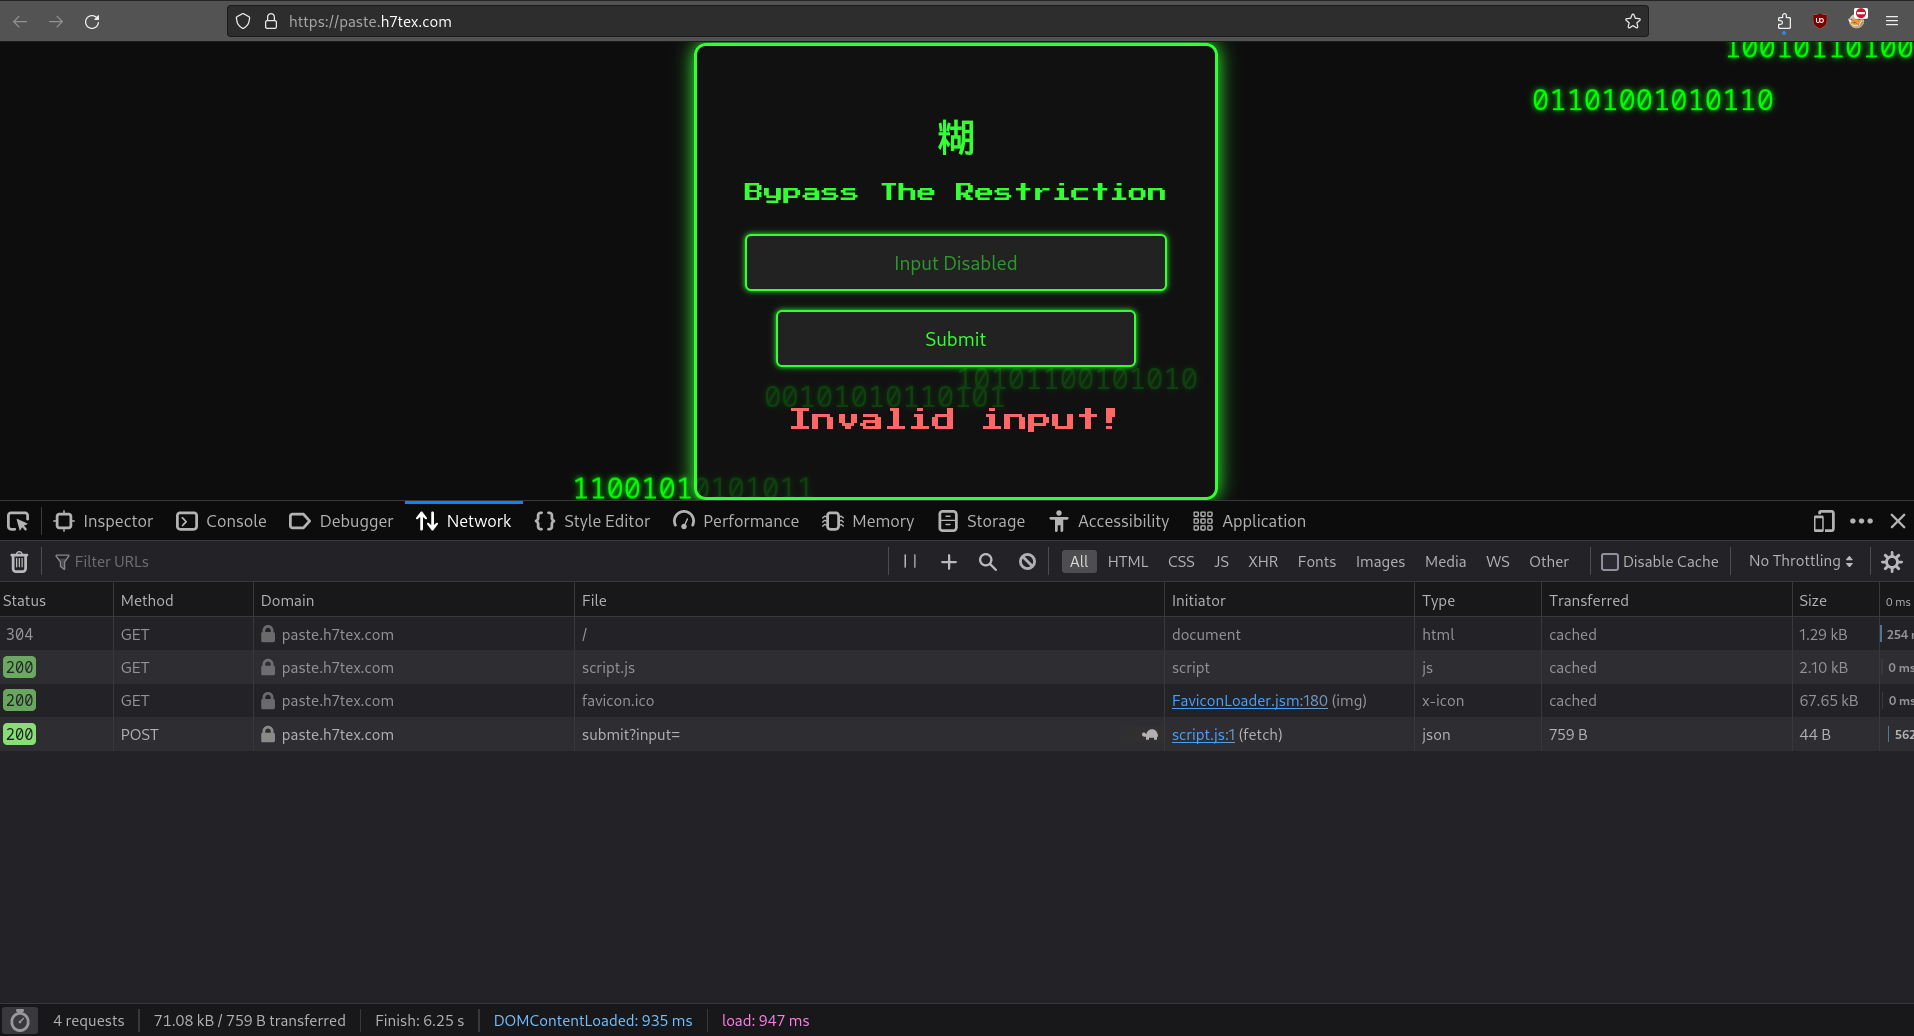Open request blocking icon
Screen dimensions: 1914x1036
pos(1027,562)
